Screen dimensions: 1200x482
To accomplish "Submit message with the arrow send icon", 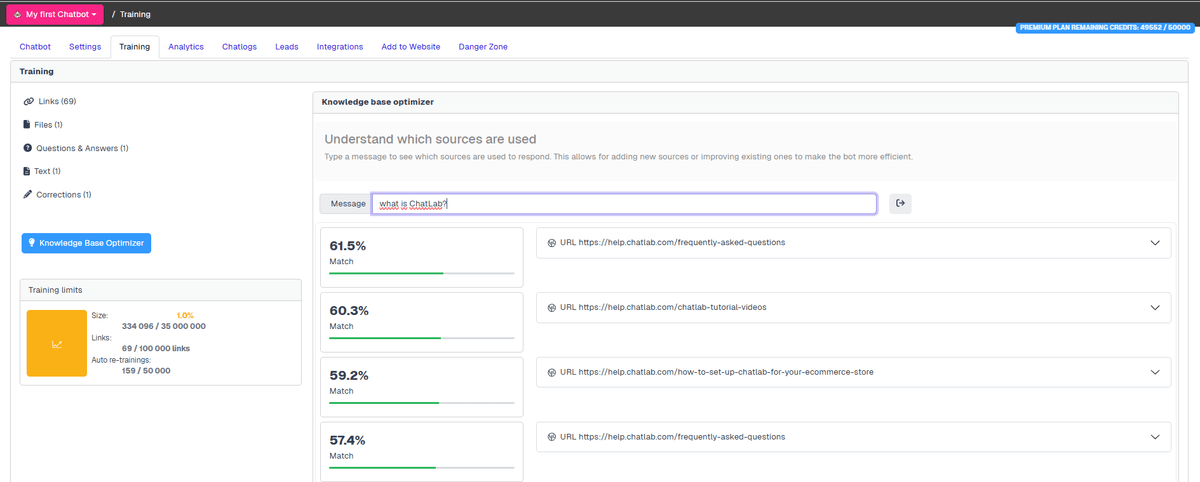I will tap(900, 203).
